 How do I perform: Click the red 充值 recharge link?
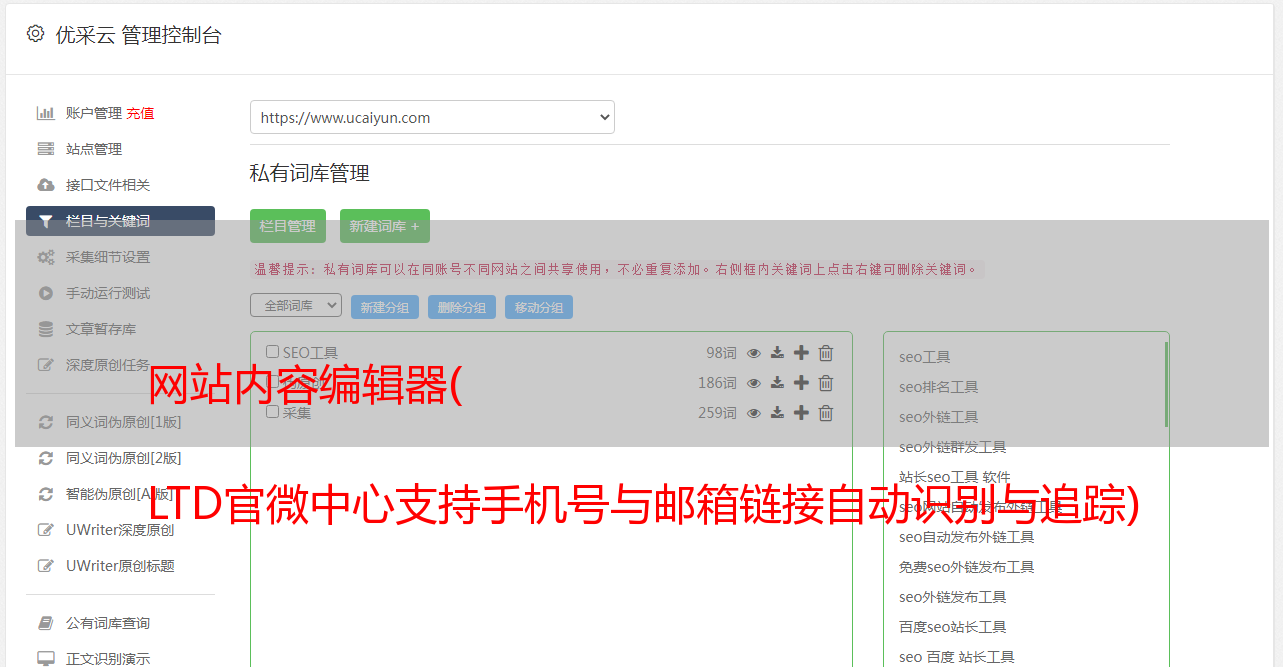point(140,113)
